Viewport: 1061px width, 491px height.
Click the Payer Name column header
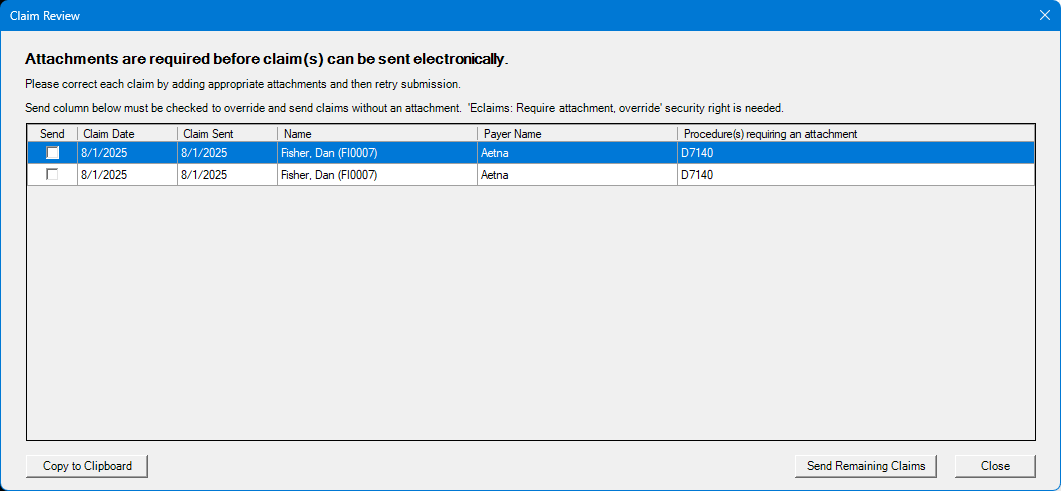pos(577,134)
